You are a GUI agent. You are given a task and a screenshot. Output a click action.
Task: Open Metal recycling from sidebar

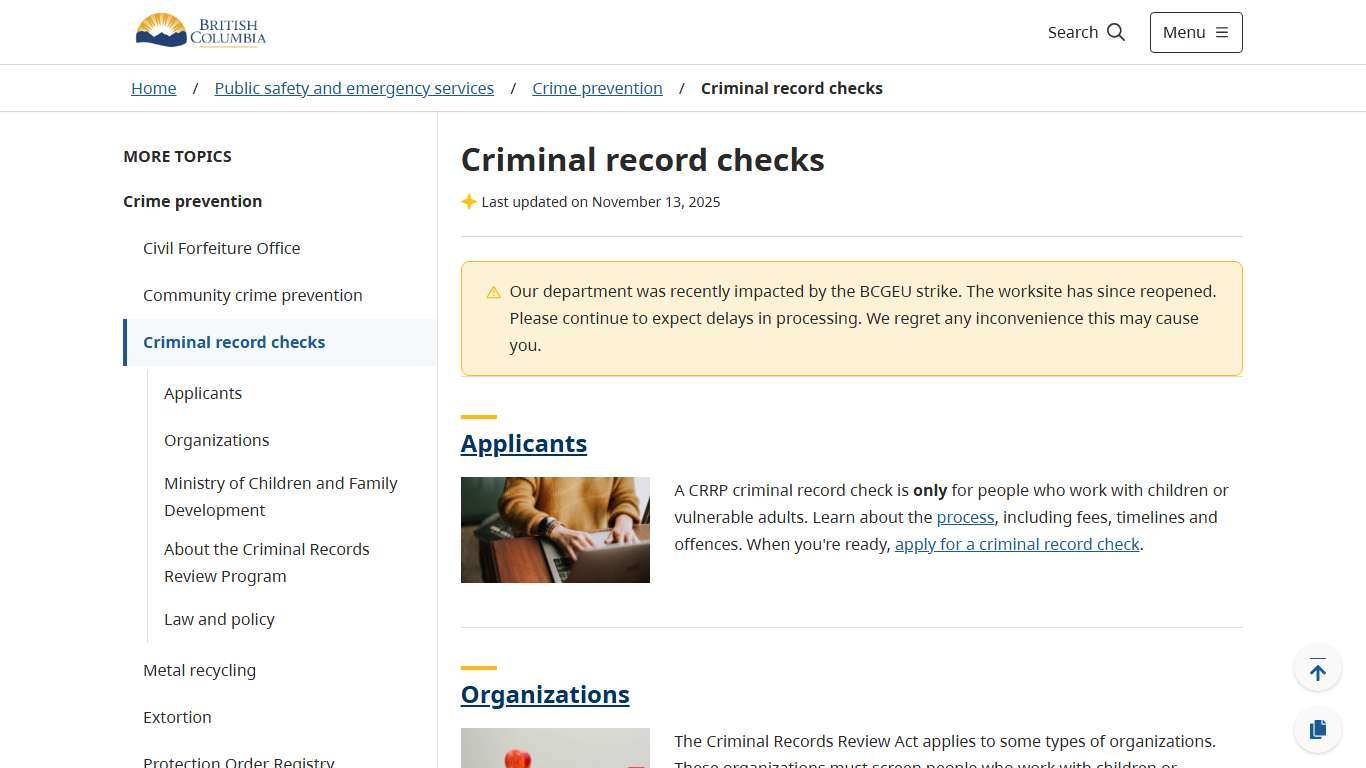pyautogui.click(x=199, y=670)
